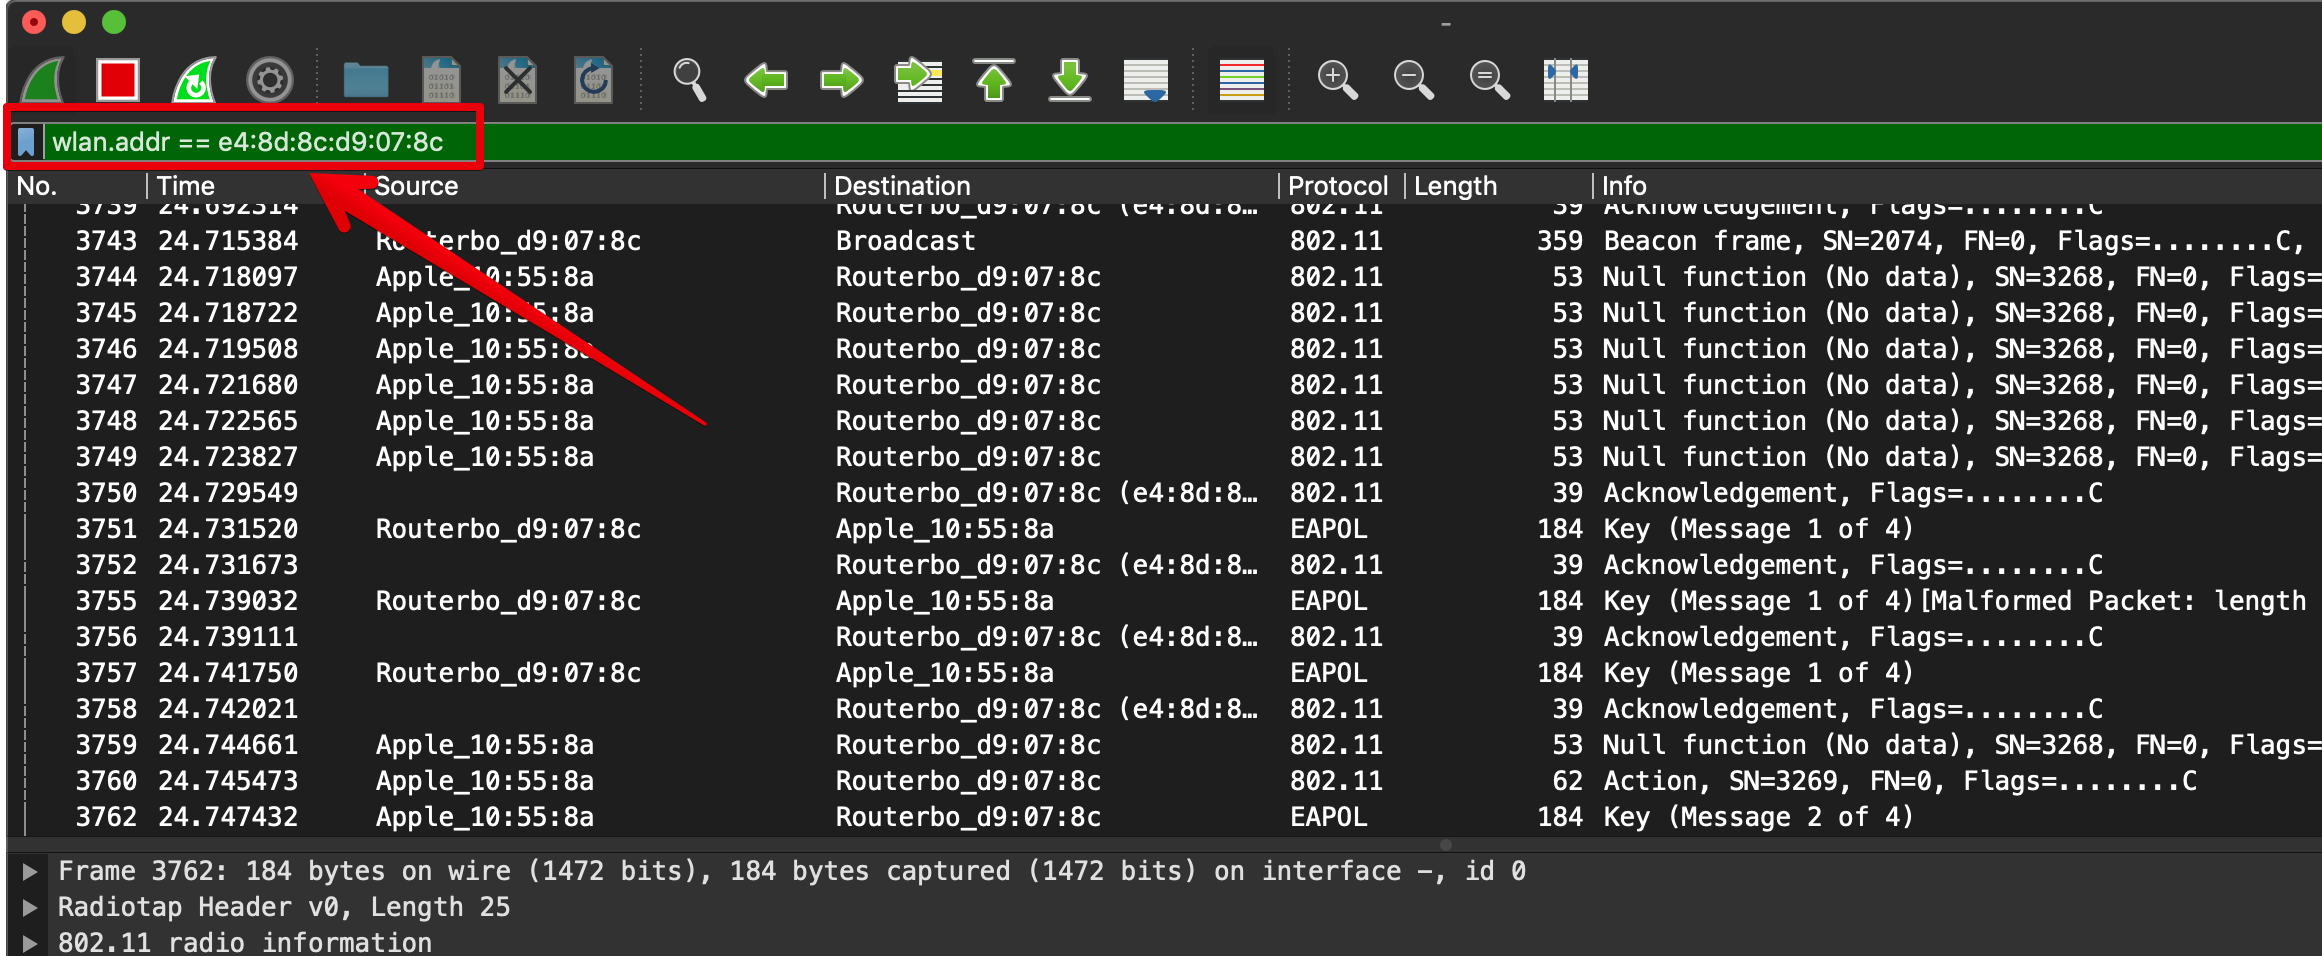Zoom in packet text

[x=1337, y=80]
